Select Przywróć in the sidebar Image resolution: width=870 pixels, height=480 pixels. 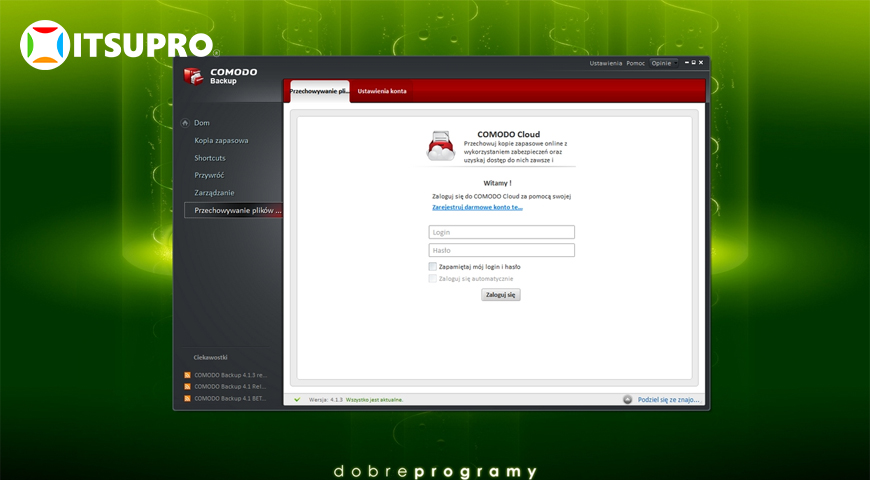click(209, 175)
